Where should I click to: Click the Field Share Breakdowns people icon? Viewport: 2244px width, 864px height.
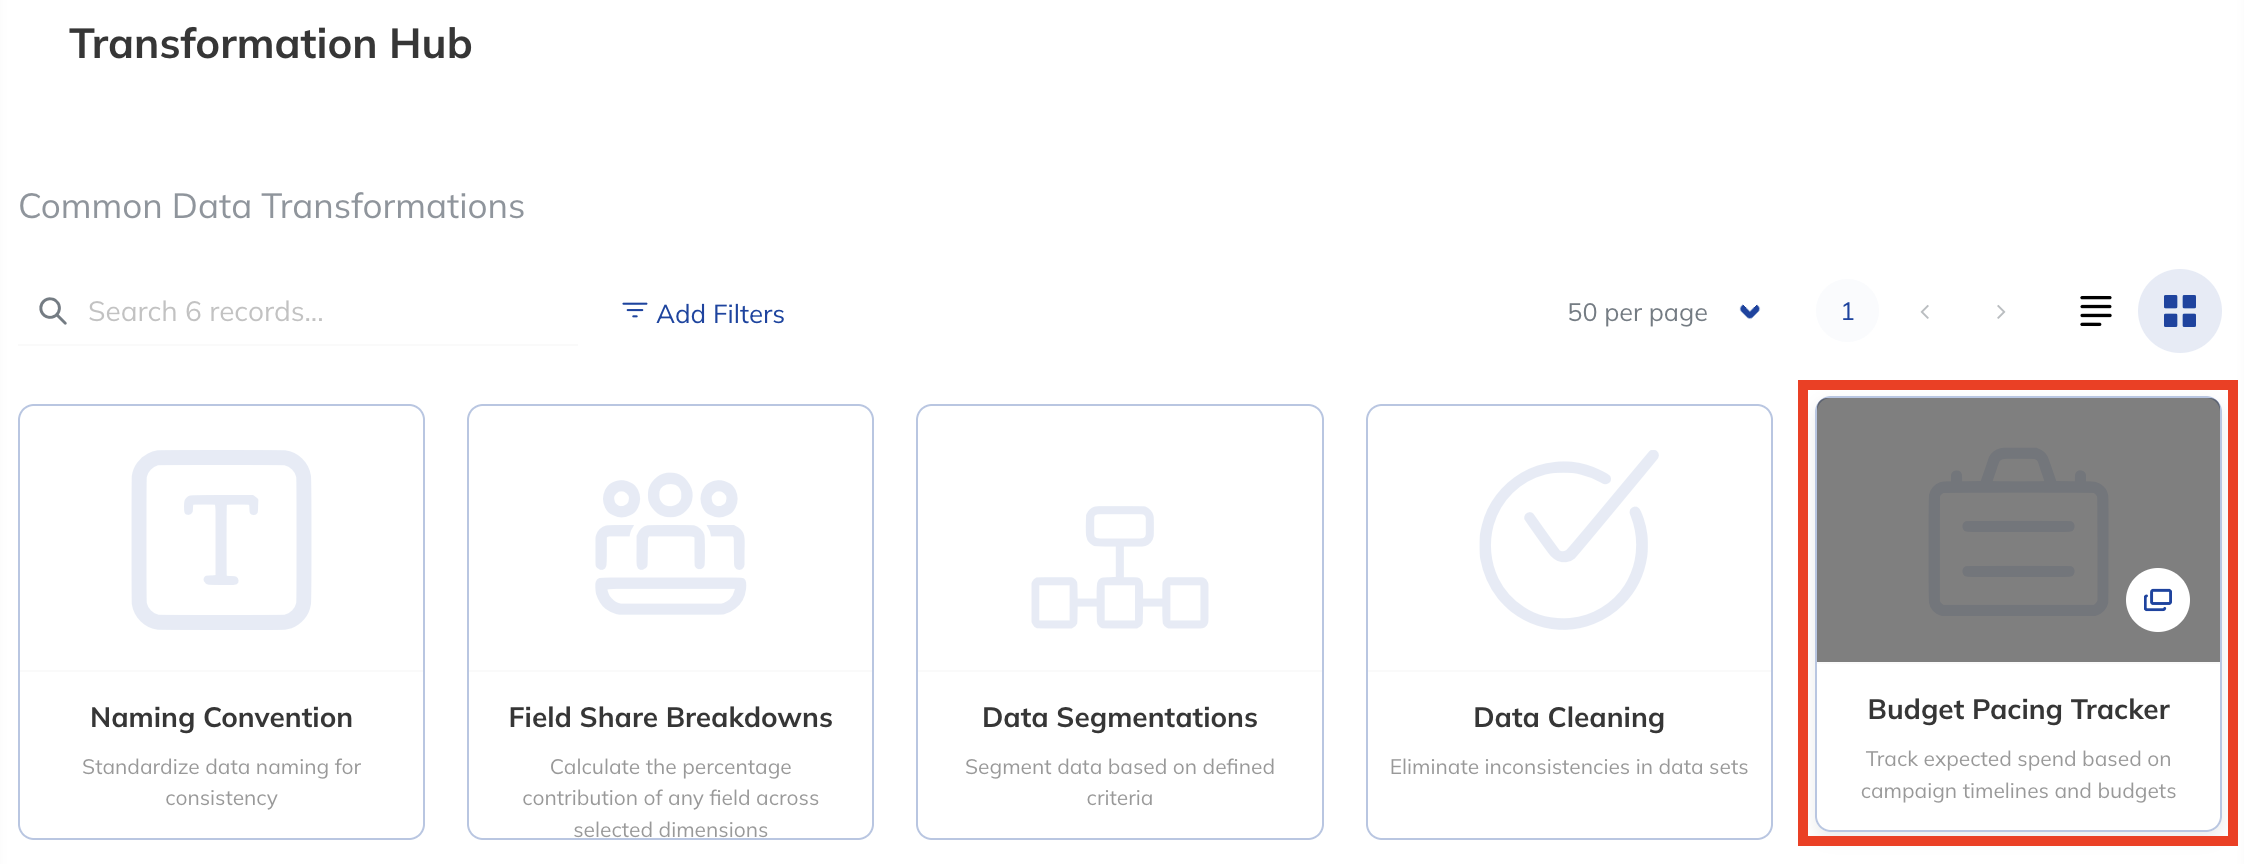(670, 543)
